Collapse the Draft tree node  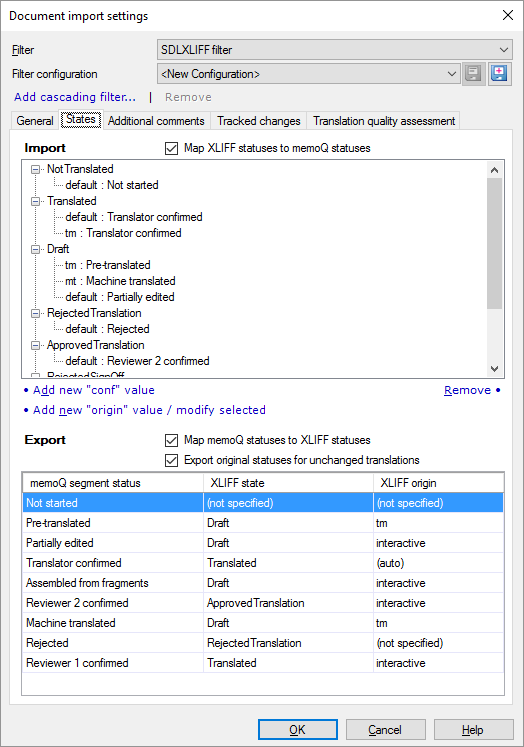tap(35, 249)
